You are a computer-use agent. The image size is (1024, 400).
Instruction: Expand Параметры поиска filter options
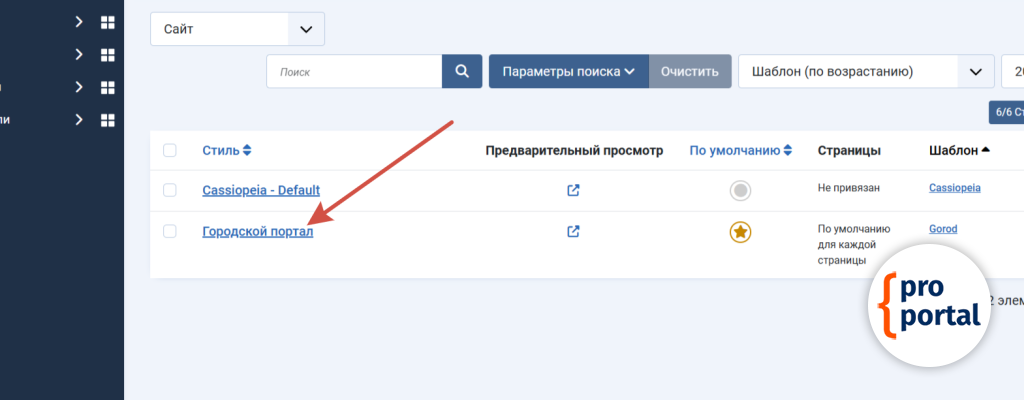(x=568, y=72)
